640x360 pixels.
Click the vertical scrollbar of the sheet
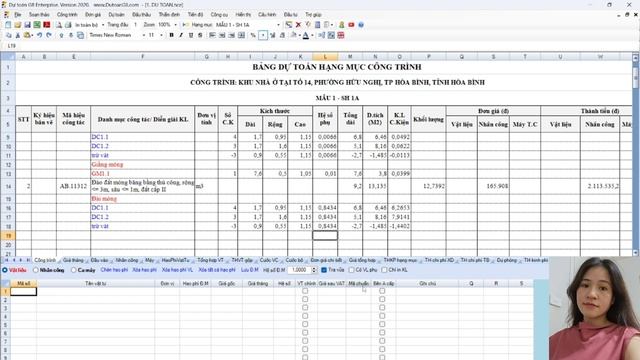[x=636, y=155]
